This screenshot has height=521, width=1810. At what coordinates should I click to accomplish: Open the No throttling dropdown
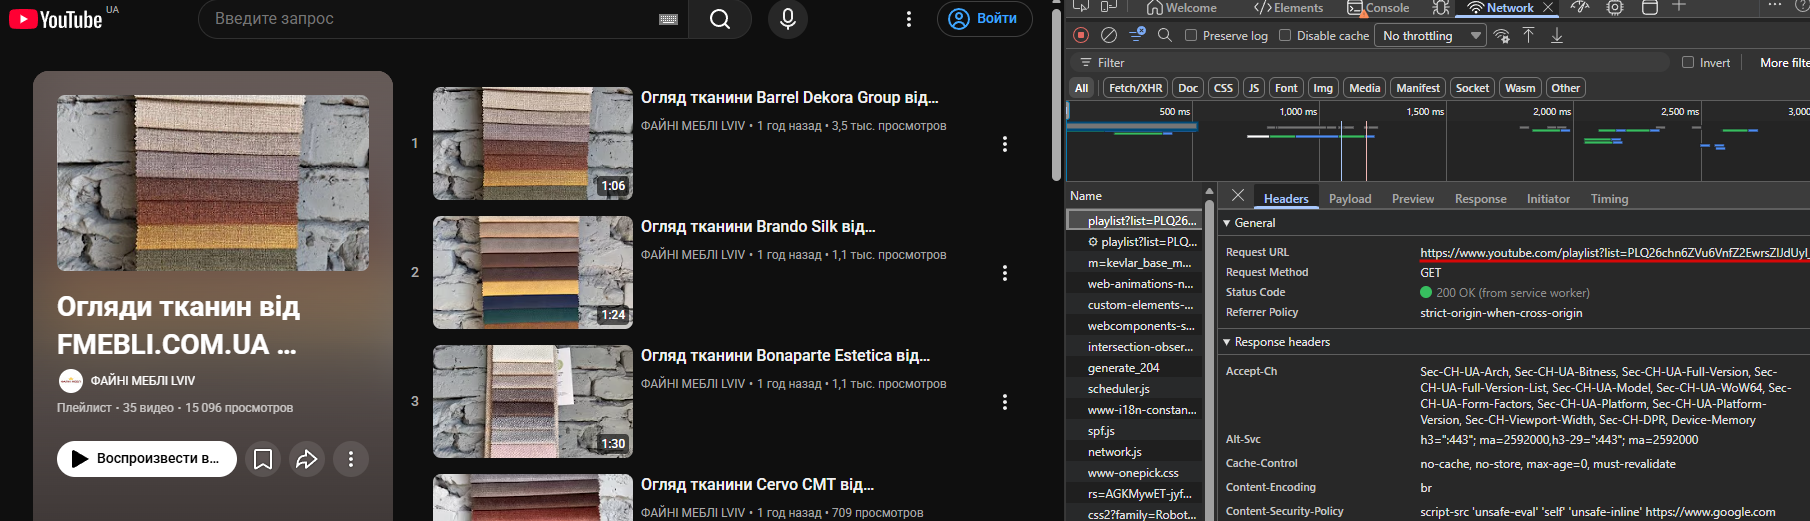1431,36
